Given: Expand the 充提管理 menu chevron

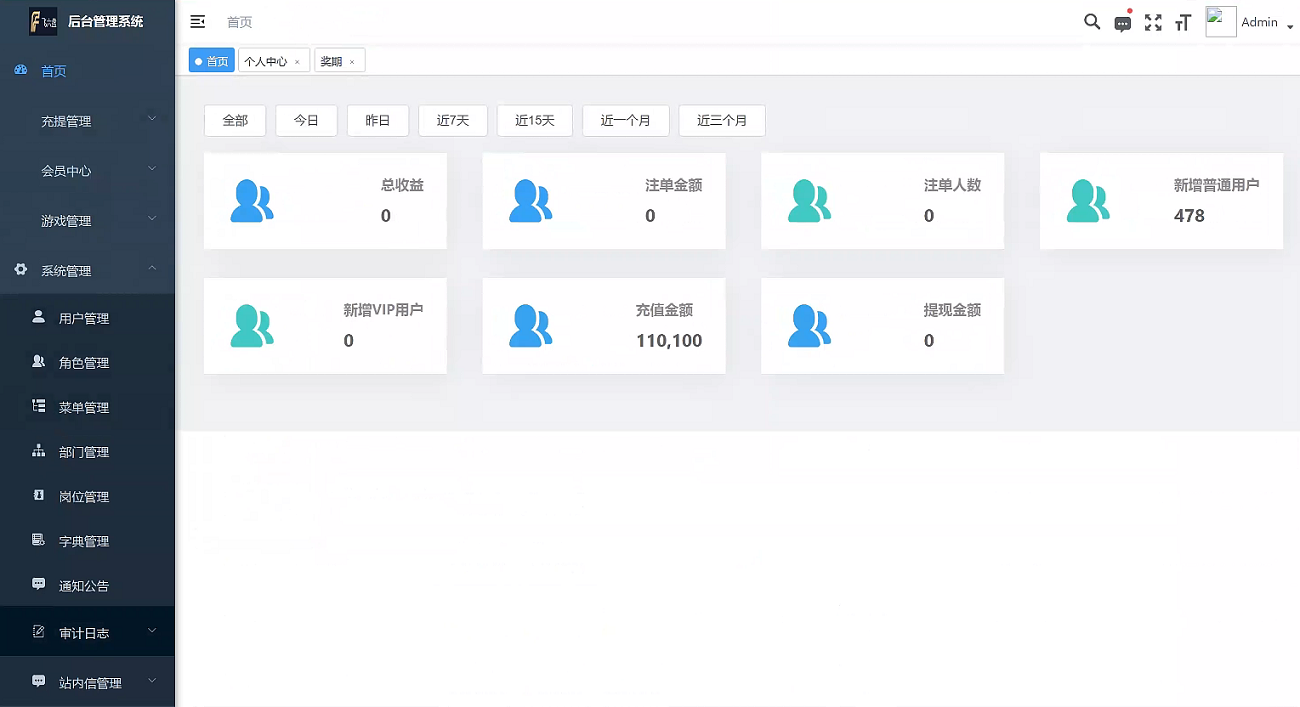Looking at the screenshot, I should pos(152,118).
